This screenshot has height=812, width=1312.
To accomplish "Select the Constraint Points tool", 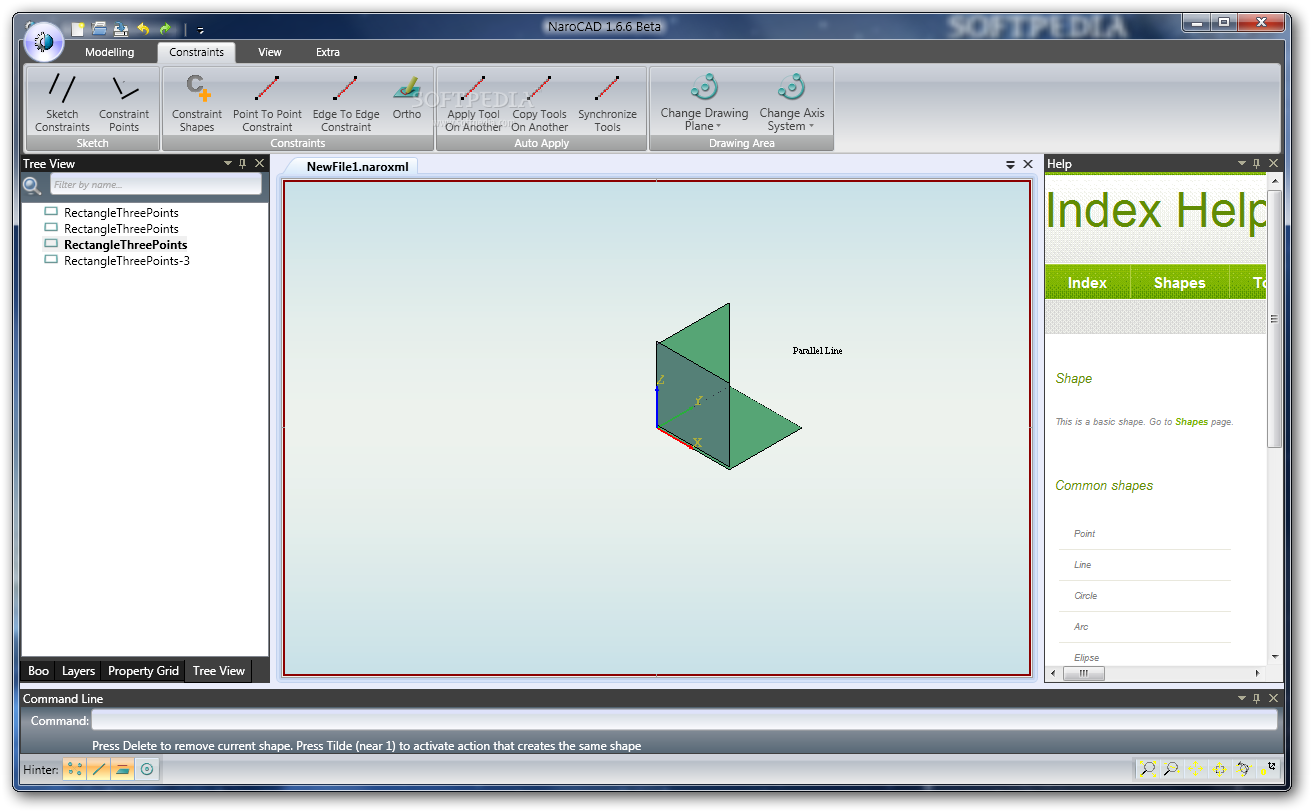I will point(124,103).
